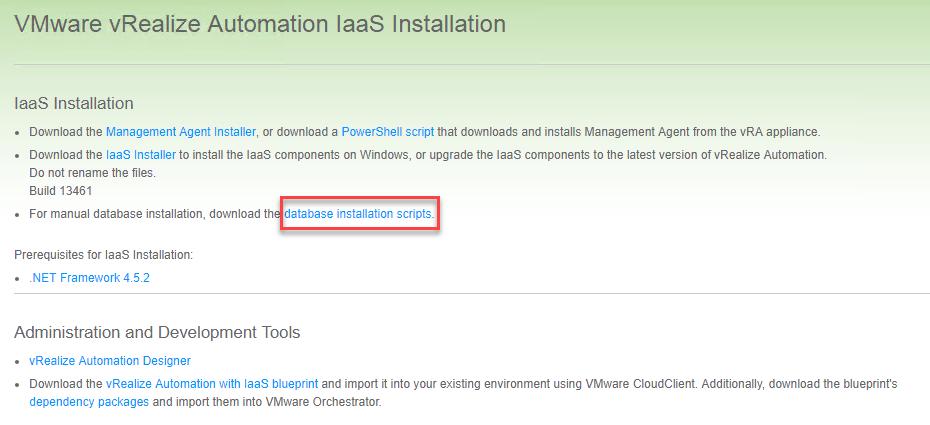The image size is (930, 425).
Task: Open the Management Agent Installer link
Action: (x=180, y=132)
